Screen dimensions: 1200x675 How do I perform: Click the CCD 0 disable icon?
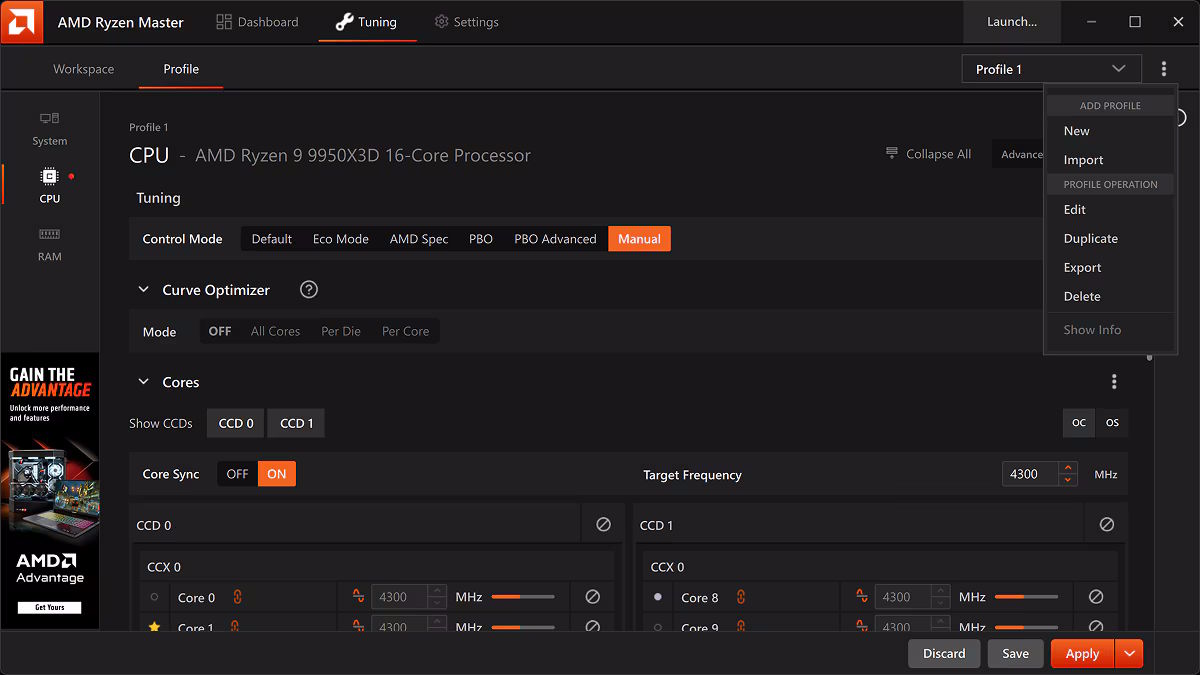pyautogui.click(x=603, y=525)
